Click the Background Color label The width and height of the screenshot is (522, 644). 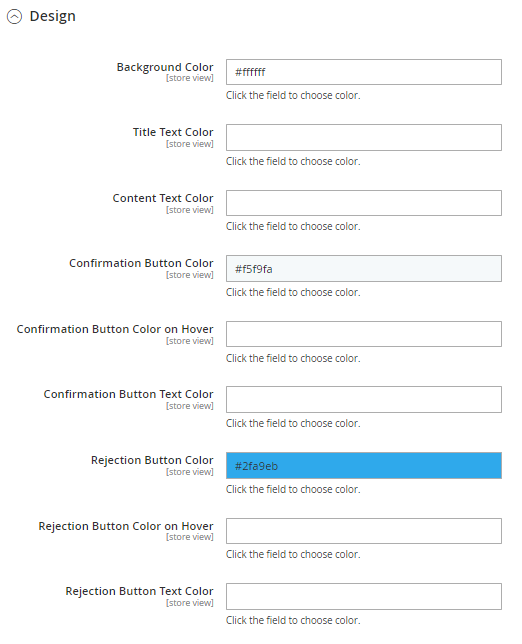(165, 67)
